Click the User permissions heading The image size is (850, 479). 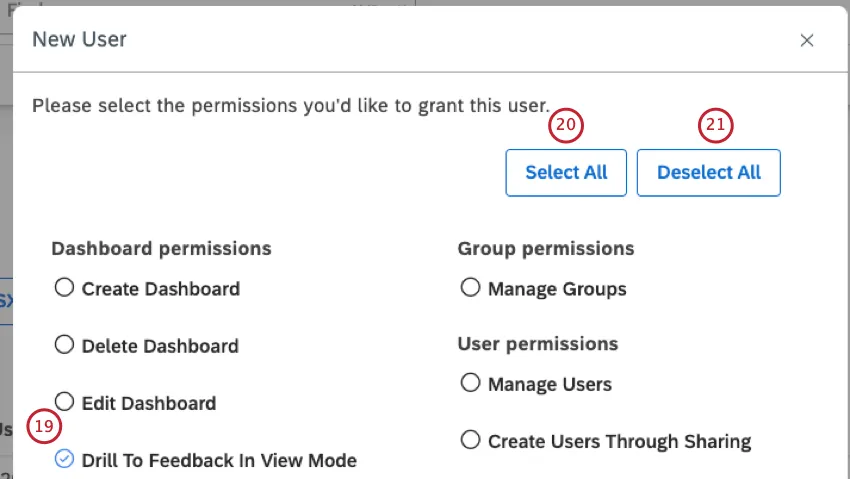click(x=538, y=344)
